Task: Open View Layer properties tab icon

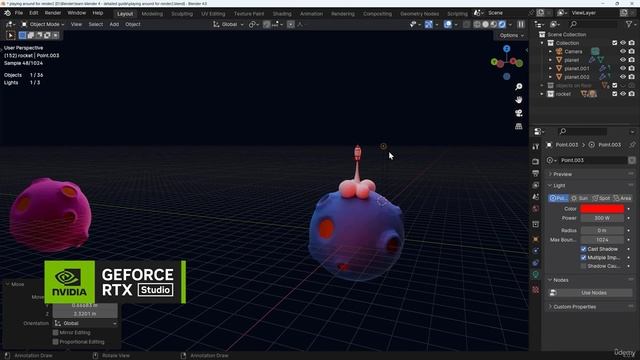Action: [536, 185]
